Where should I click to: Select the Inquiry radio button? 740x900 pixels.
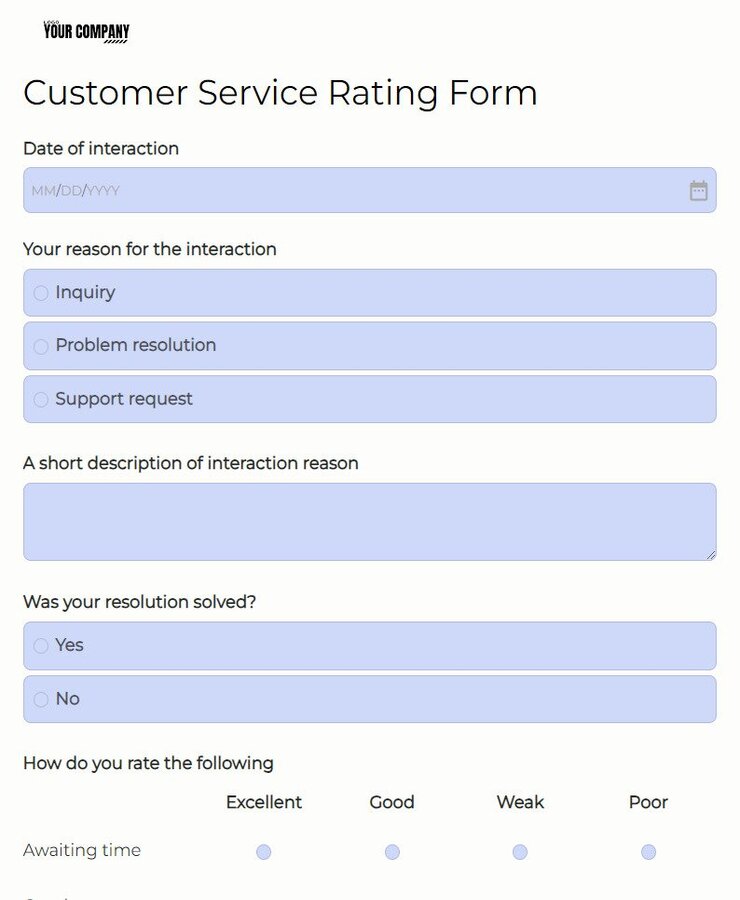point(40,293)
